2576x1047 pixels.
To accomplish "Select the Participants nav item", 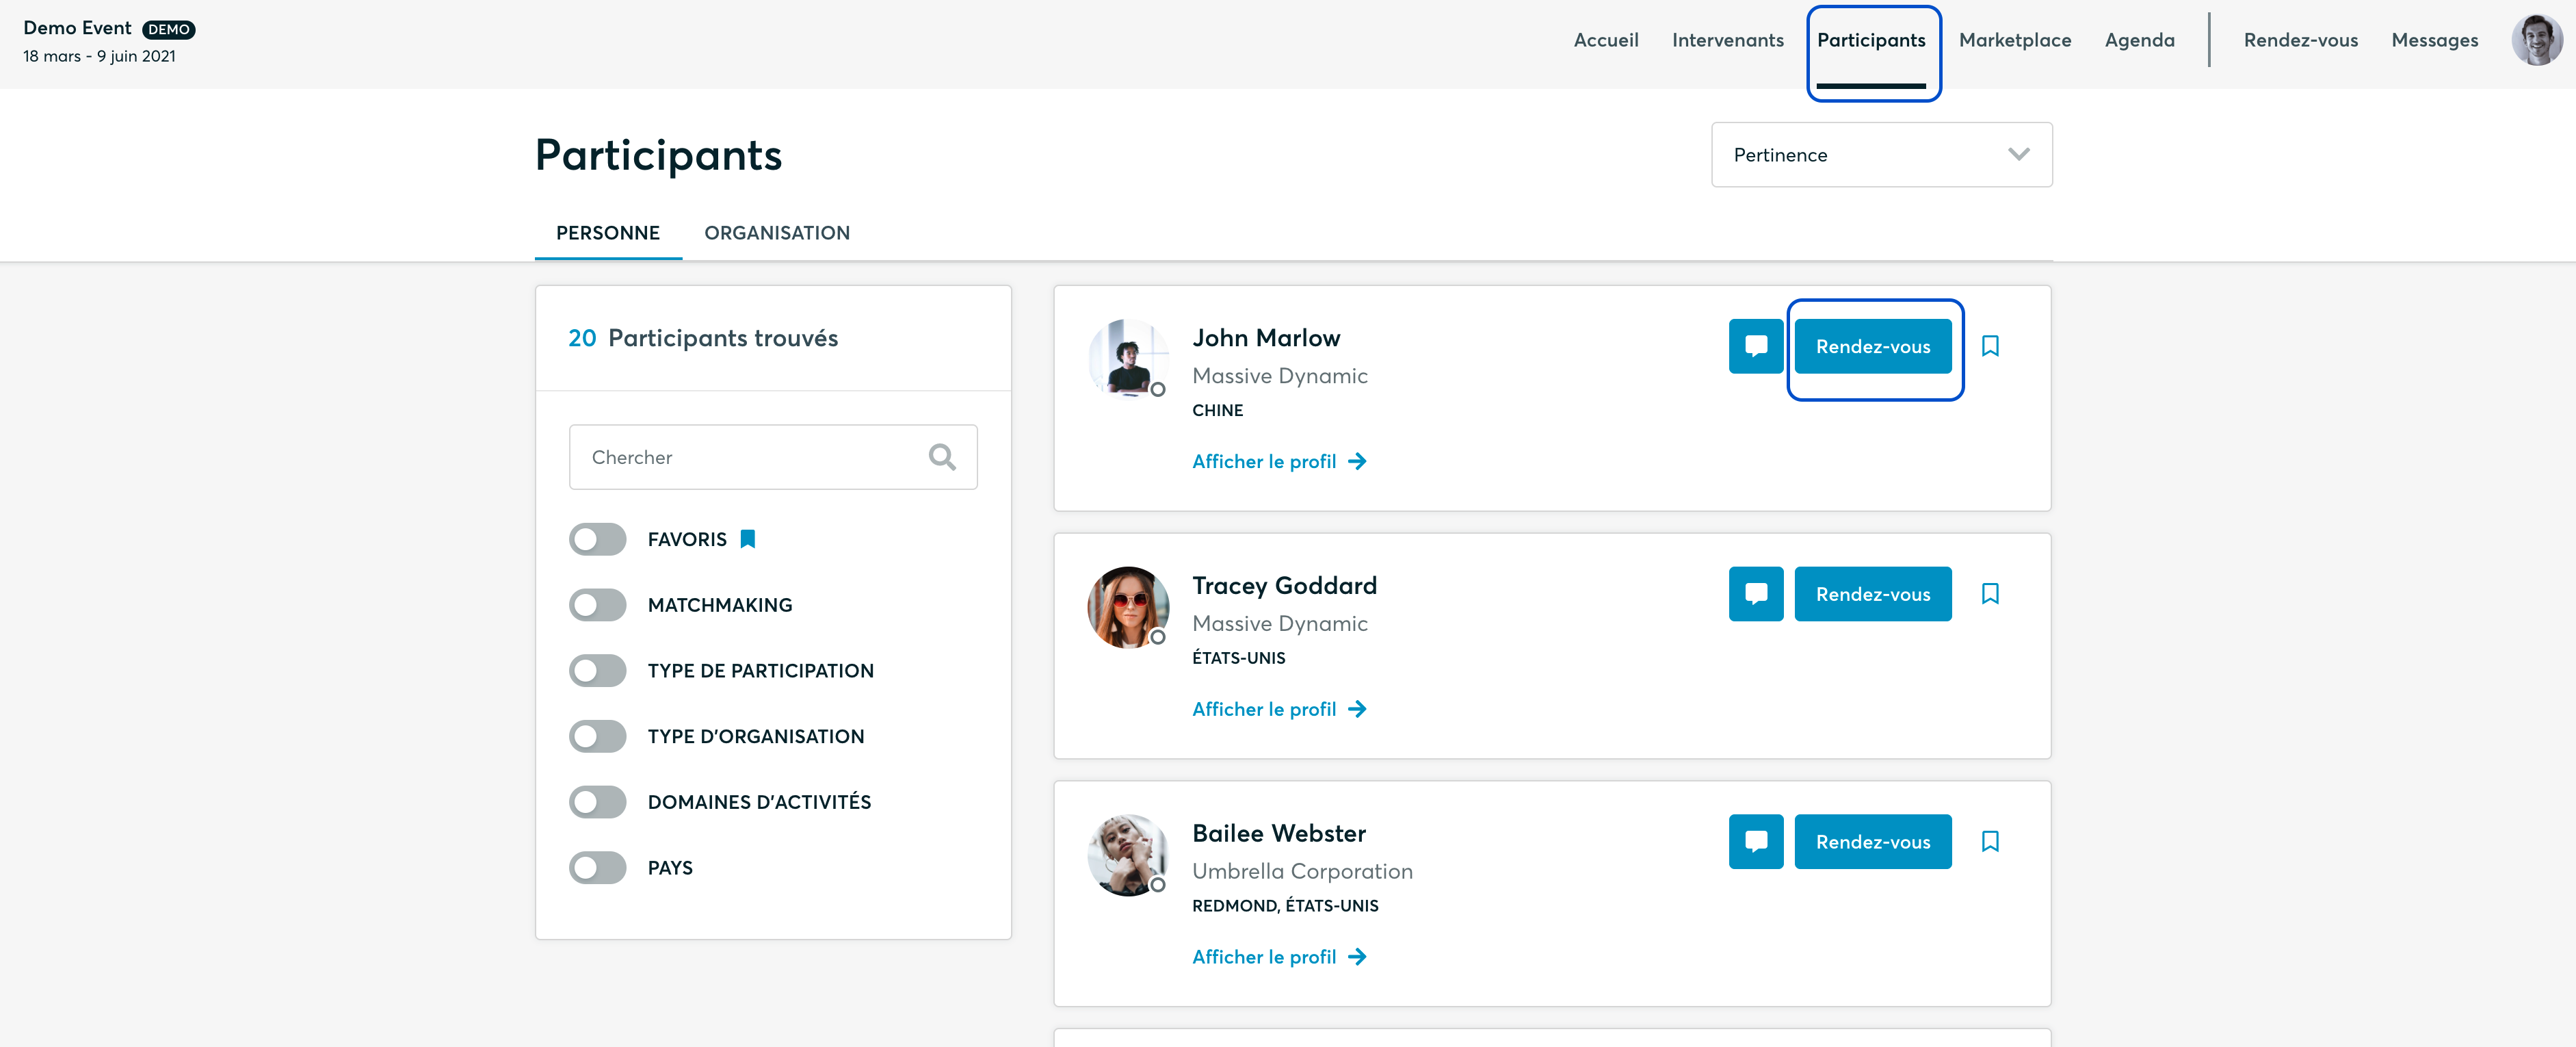I will click(x=1870, y=40).
